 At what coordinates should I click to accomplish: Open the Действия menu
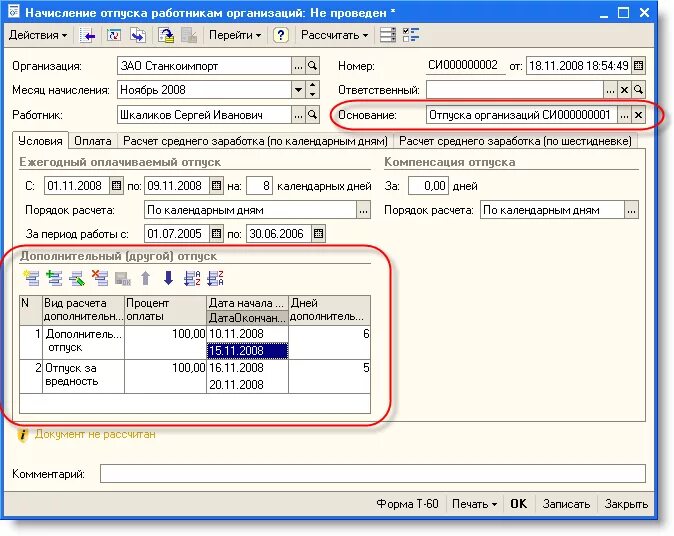(x=38, y=35)
